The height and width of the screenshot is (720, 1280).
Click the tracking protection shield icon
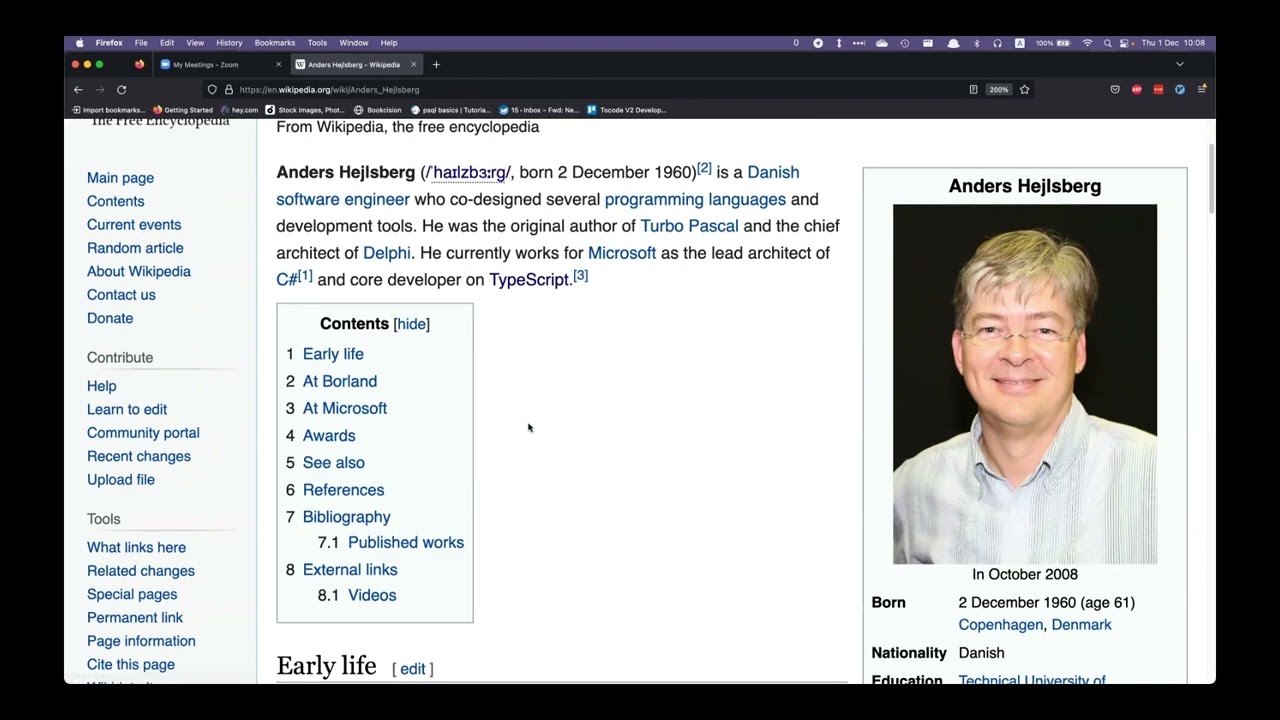212,90
